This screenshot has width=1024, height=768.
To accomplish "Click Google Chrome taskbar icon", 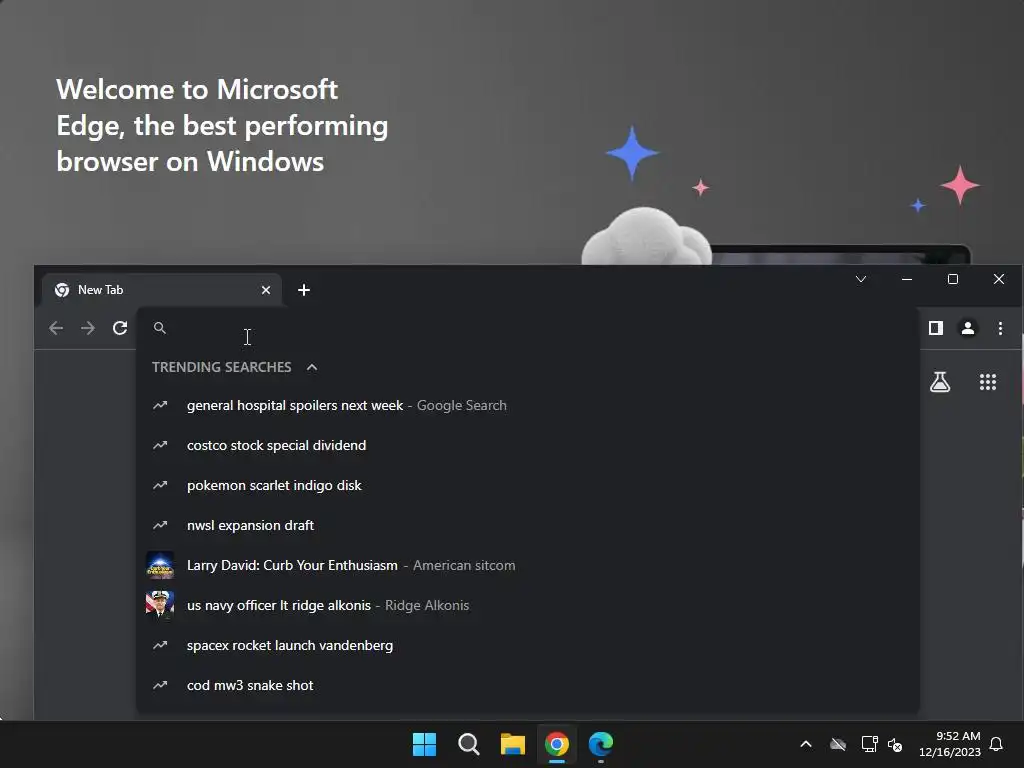I will 556,744.
